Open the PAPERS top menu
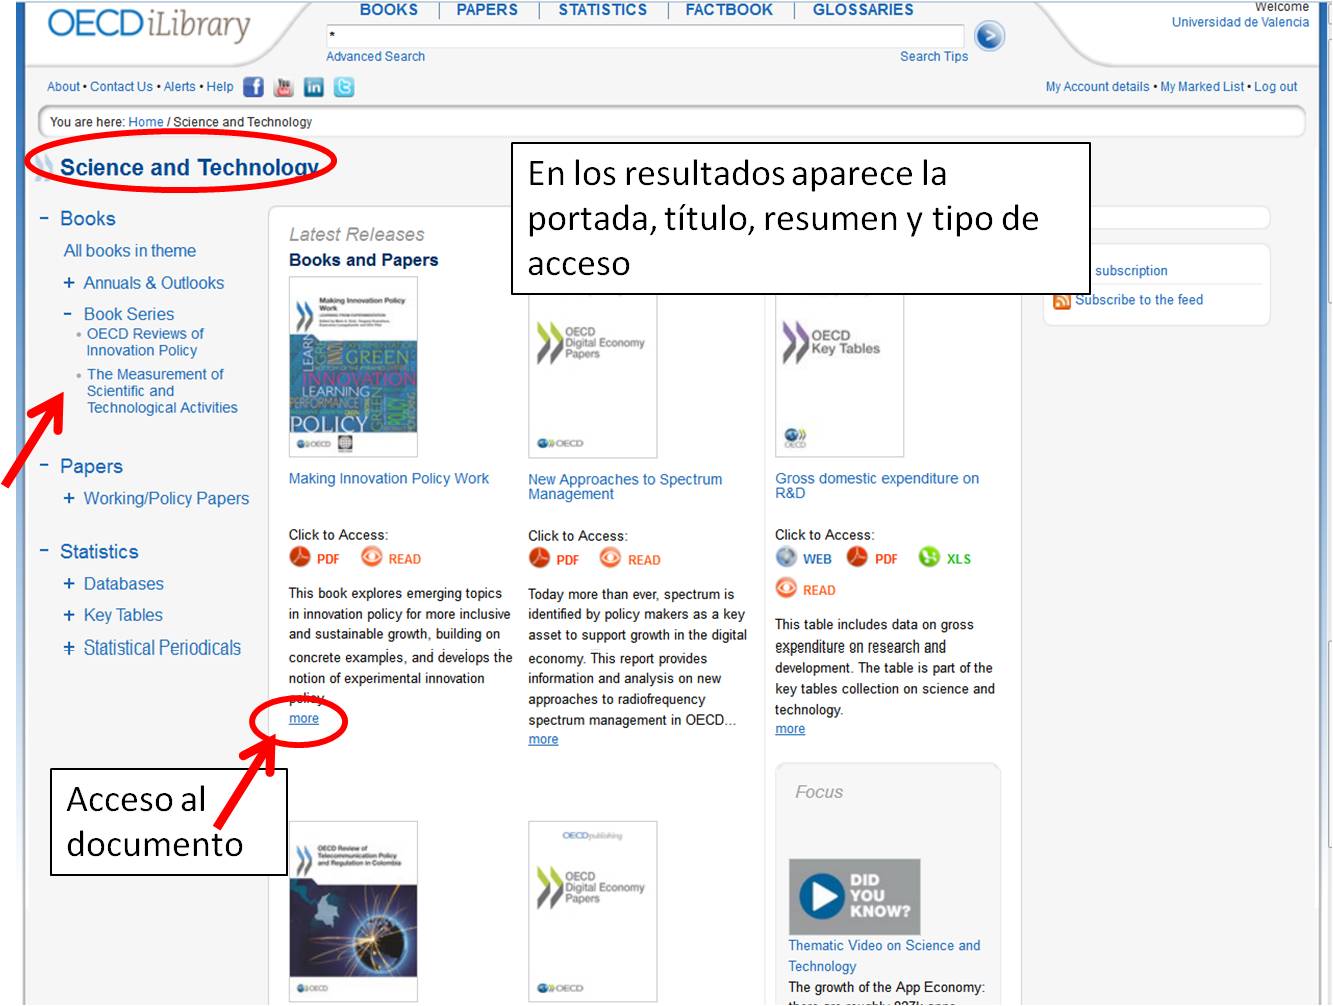The image size is (1333, 1006). click(x=487, y=10)
